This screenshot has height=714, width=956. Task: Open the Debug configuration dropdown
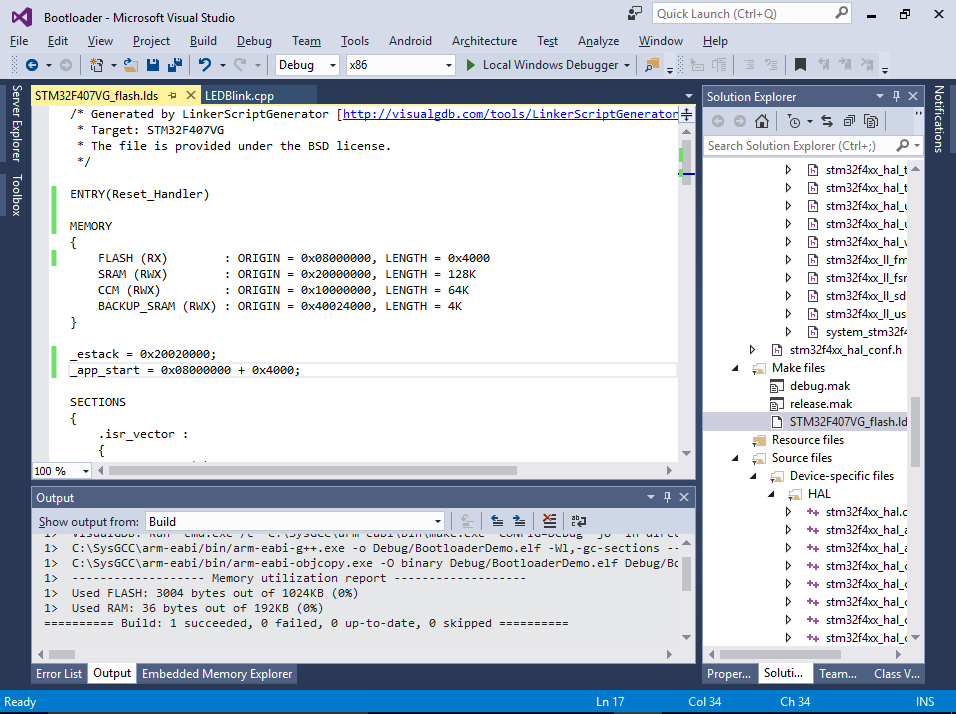pos(332,65)
